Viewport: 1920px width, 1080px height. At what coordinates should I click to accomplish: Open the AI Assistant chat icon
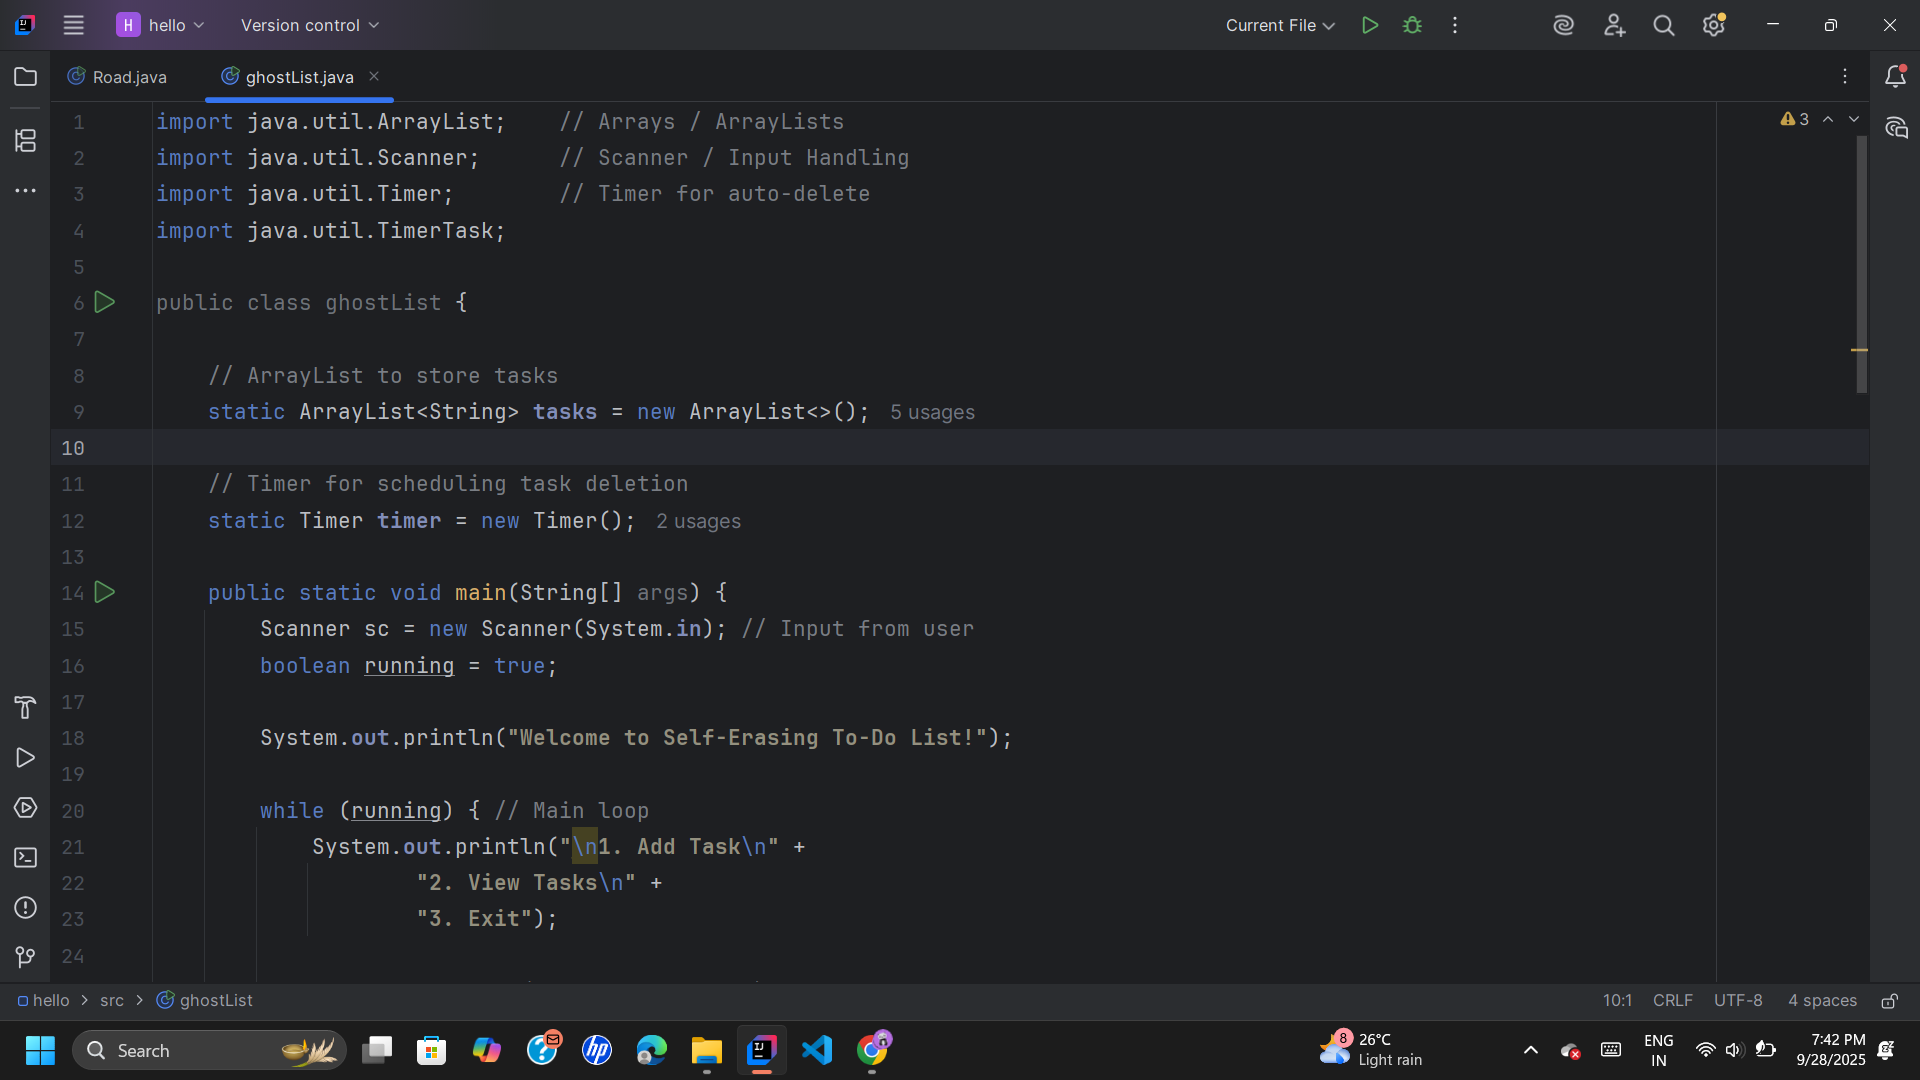(x=1896, y=128)
